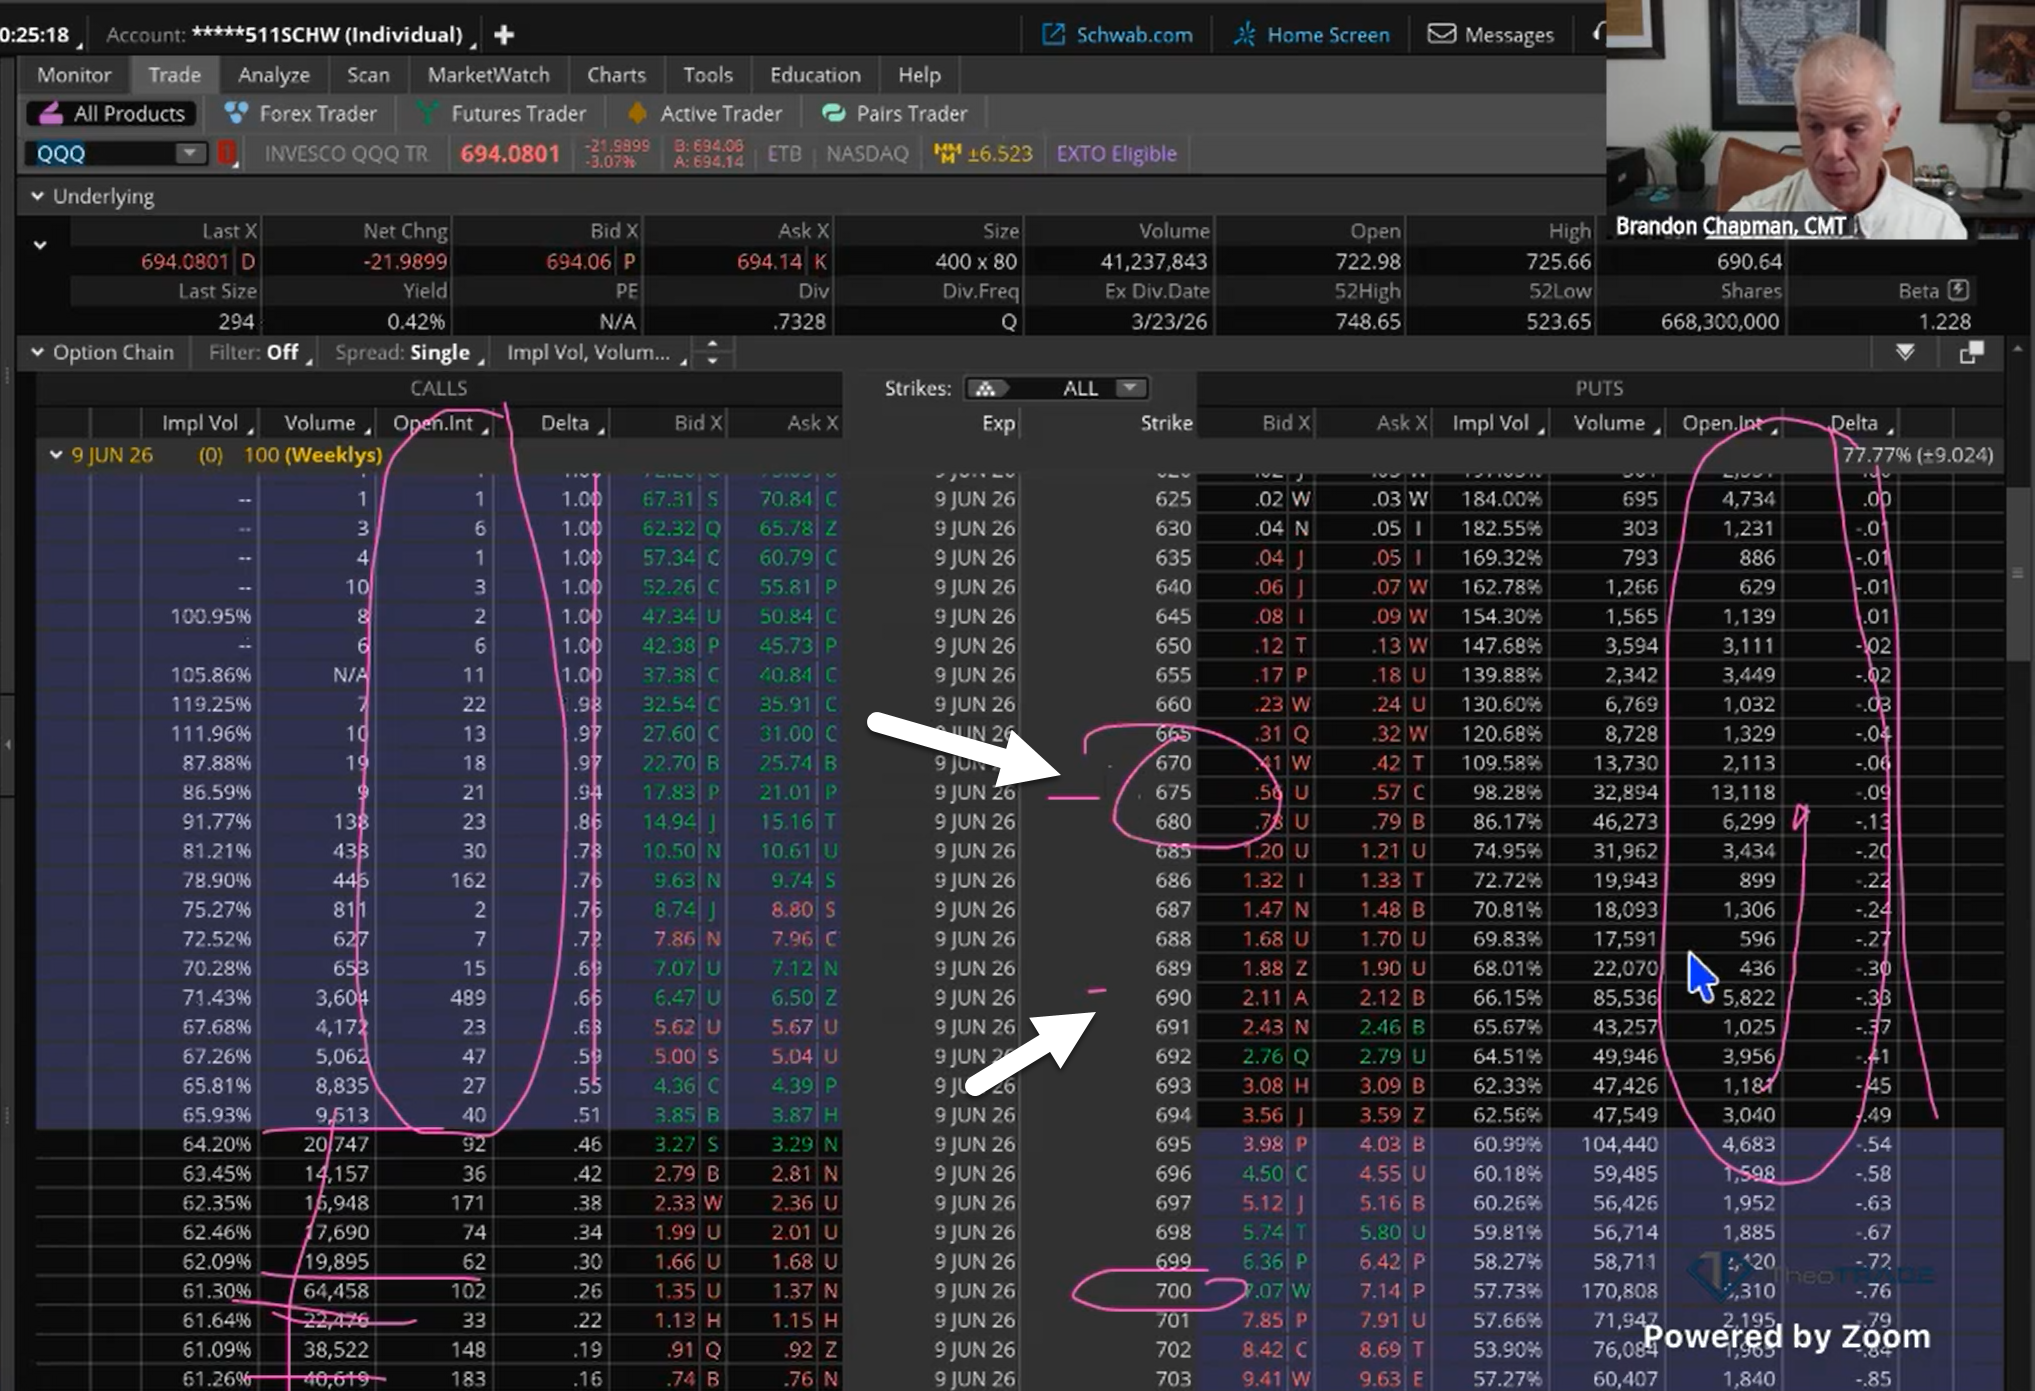
Task: Click the underlying last price 694.0801 in header
Action: tap(510, 154)
